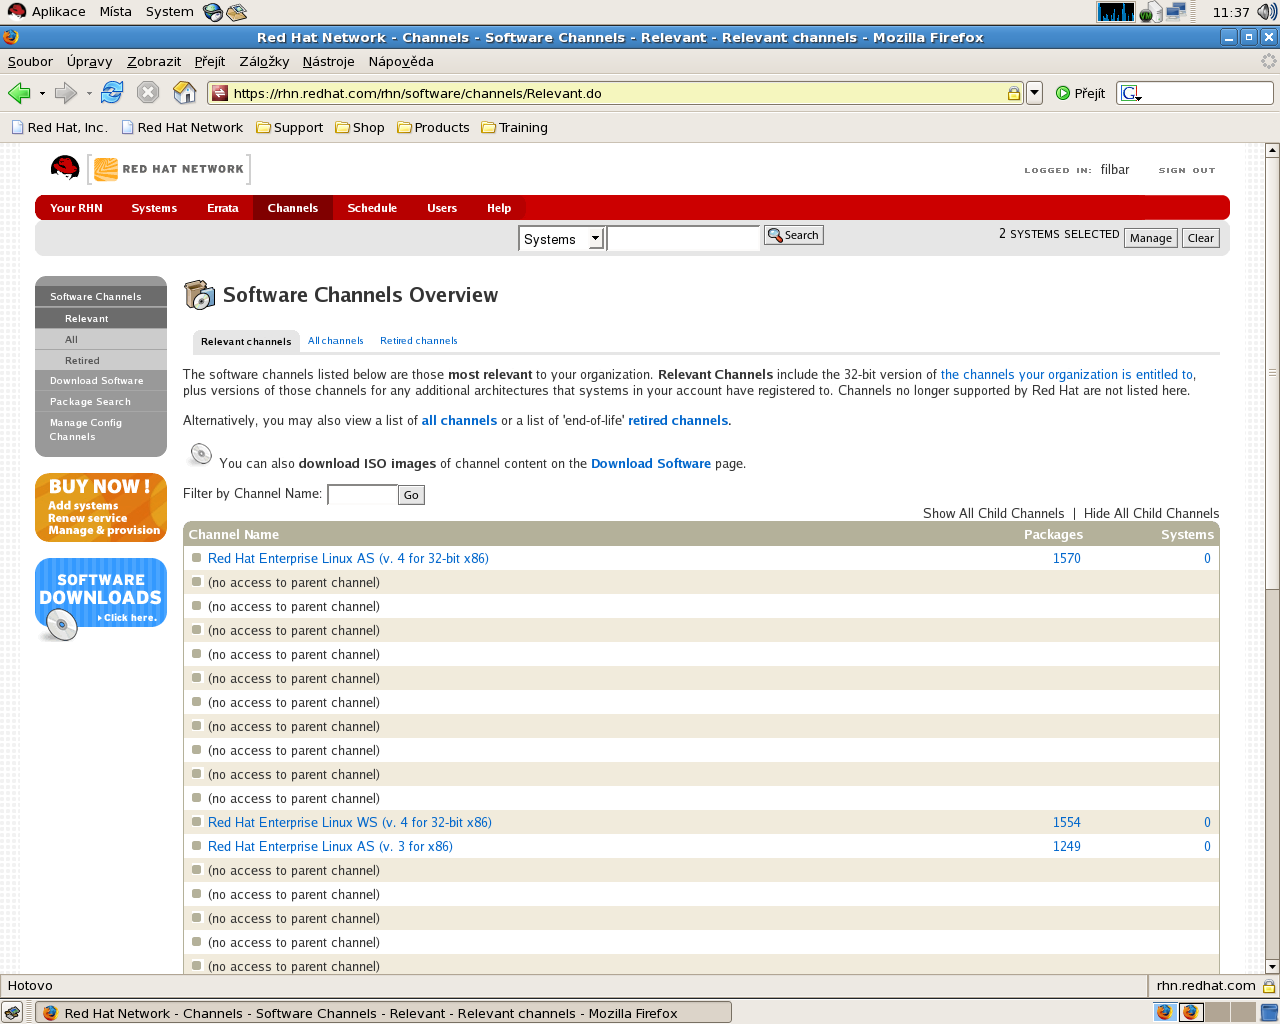Click the Firefox window taskbar entry
This screenshot has height=1024, width=1280.
[x=384, y=1013]
